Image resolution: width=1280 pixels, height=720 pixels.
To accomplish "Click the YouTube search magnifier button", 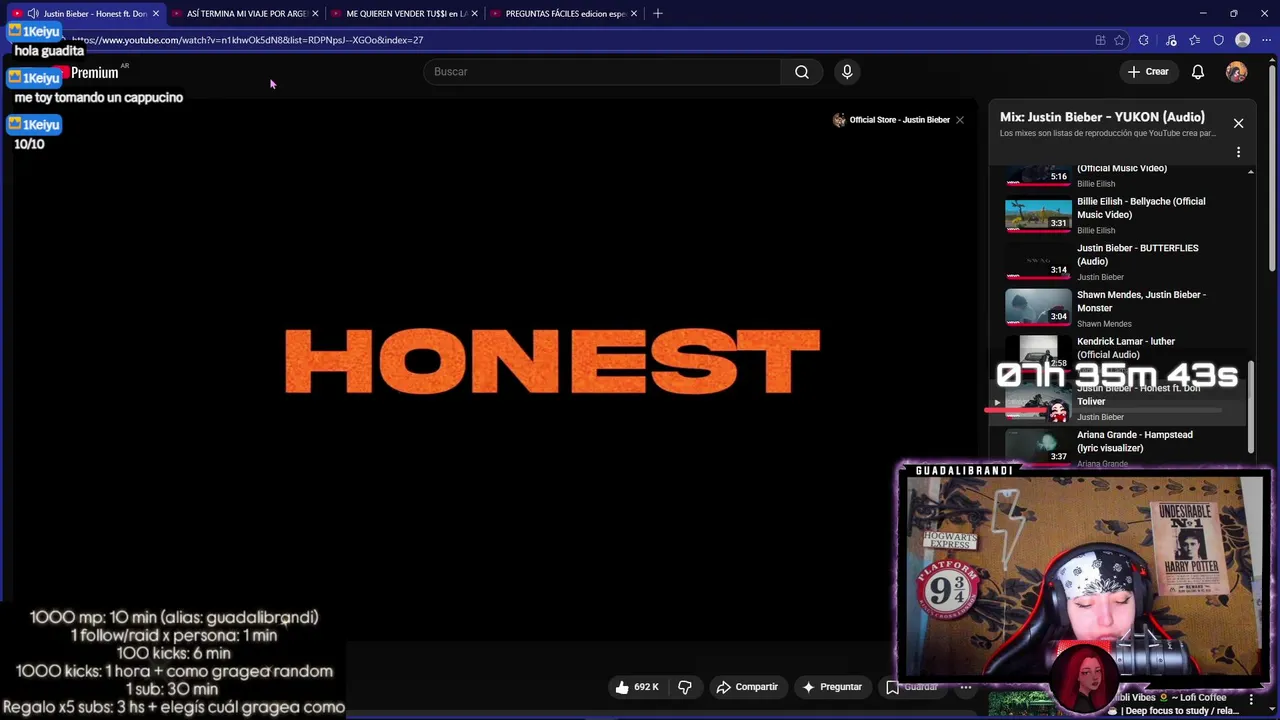I will tap(802, 72).
